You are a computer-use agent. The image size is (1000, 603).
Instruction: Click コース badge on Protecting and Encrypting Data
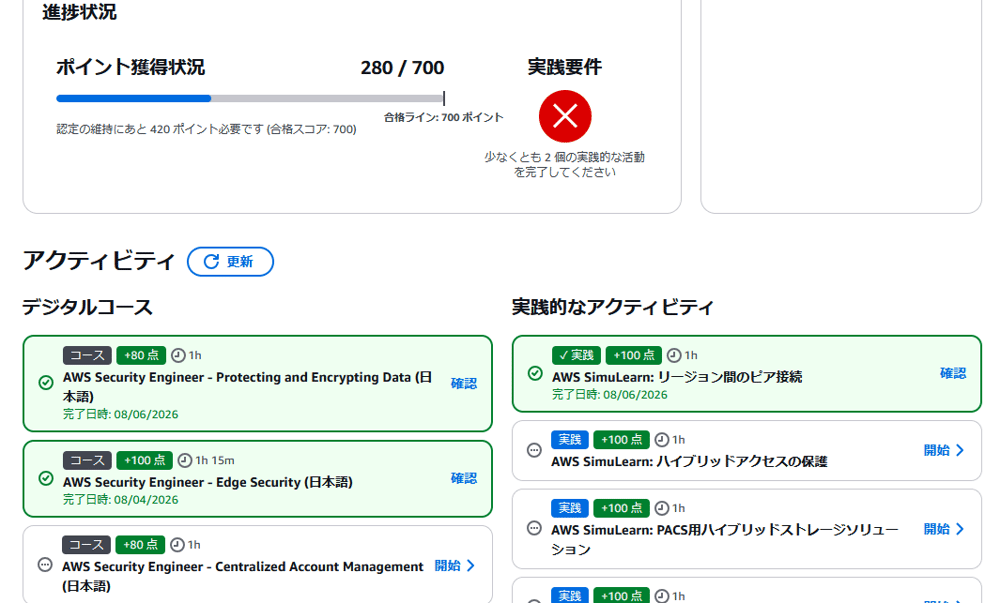point(87,355)
